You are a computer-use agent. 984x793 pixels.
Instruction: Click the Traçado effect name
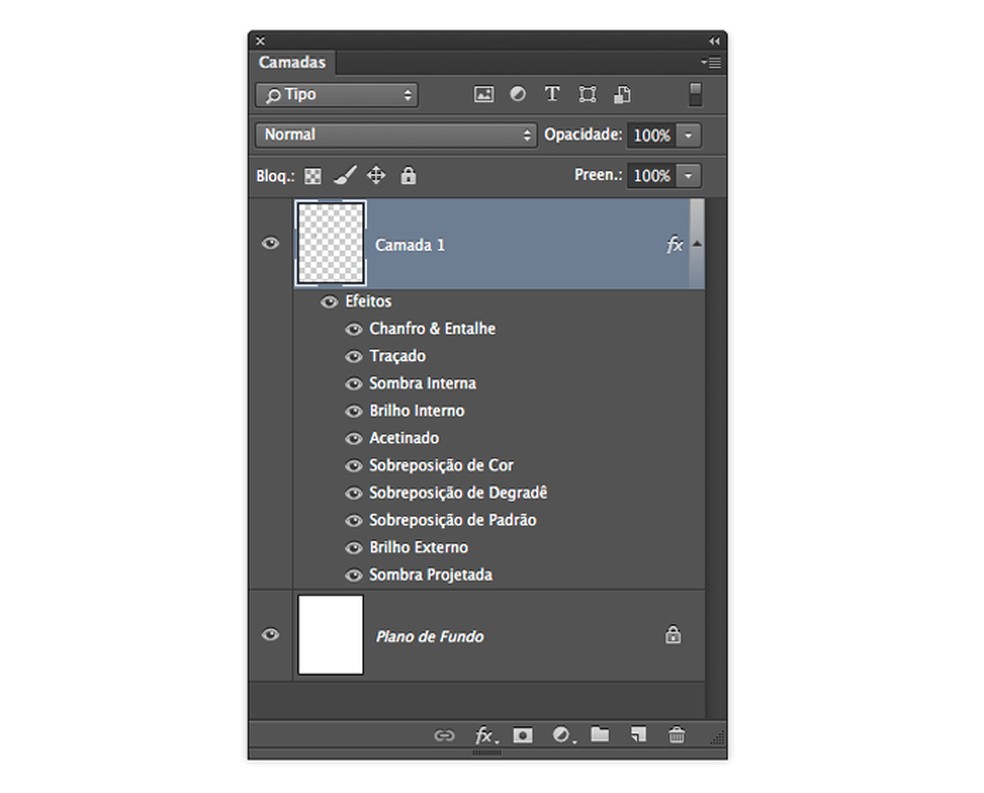(x=397, y=356)
